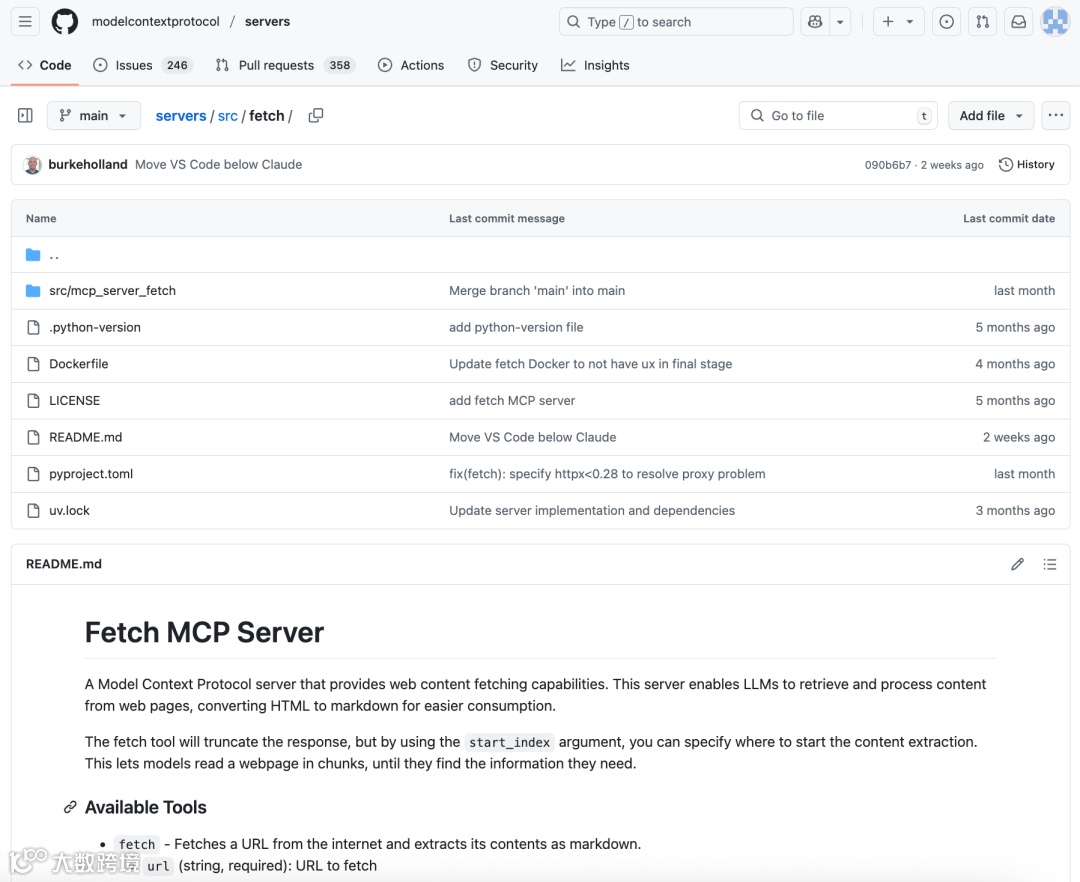Switch to the Actions tab
The width and height of the screenshot is (1080, 882).
coord(411,65)
